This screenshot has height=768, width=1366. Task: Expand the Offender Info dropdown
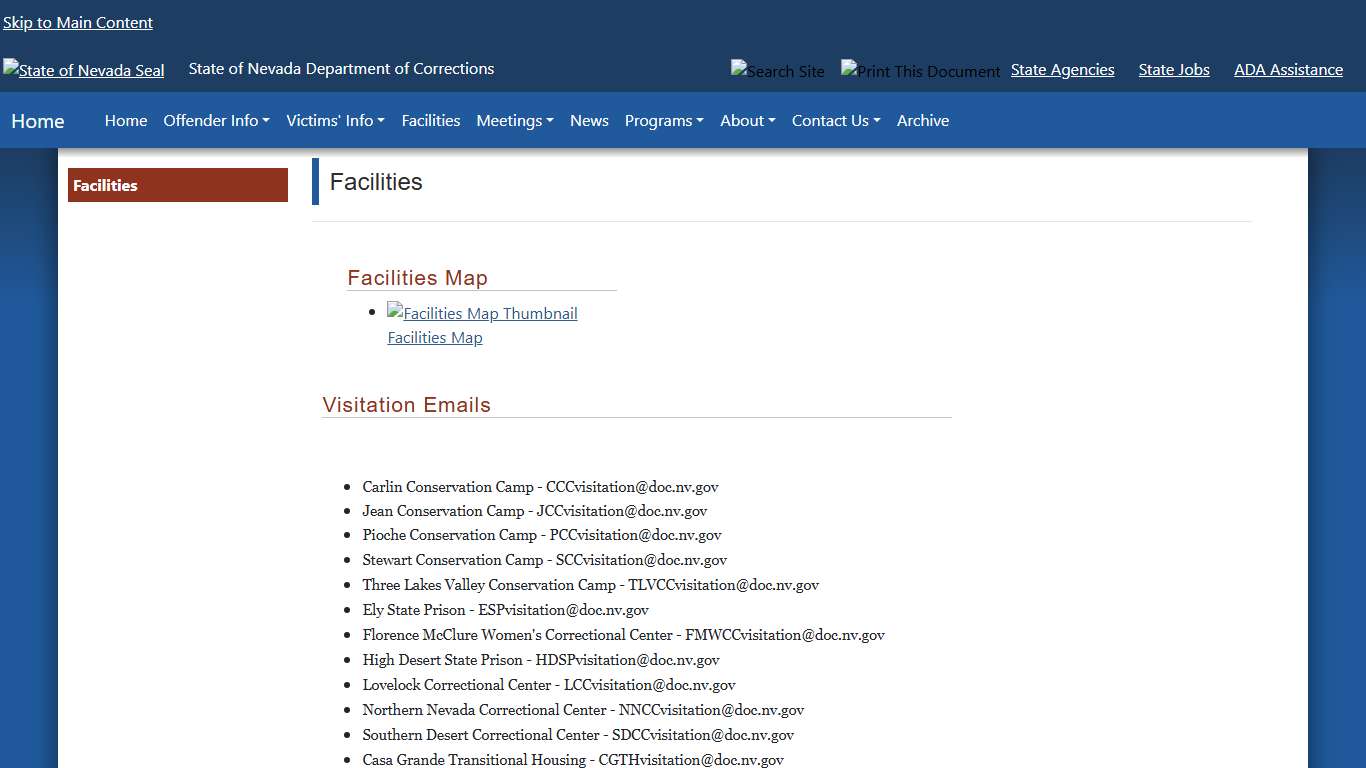coord(216,120)
